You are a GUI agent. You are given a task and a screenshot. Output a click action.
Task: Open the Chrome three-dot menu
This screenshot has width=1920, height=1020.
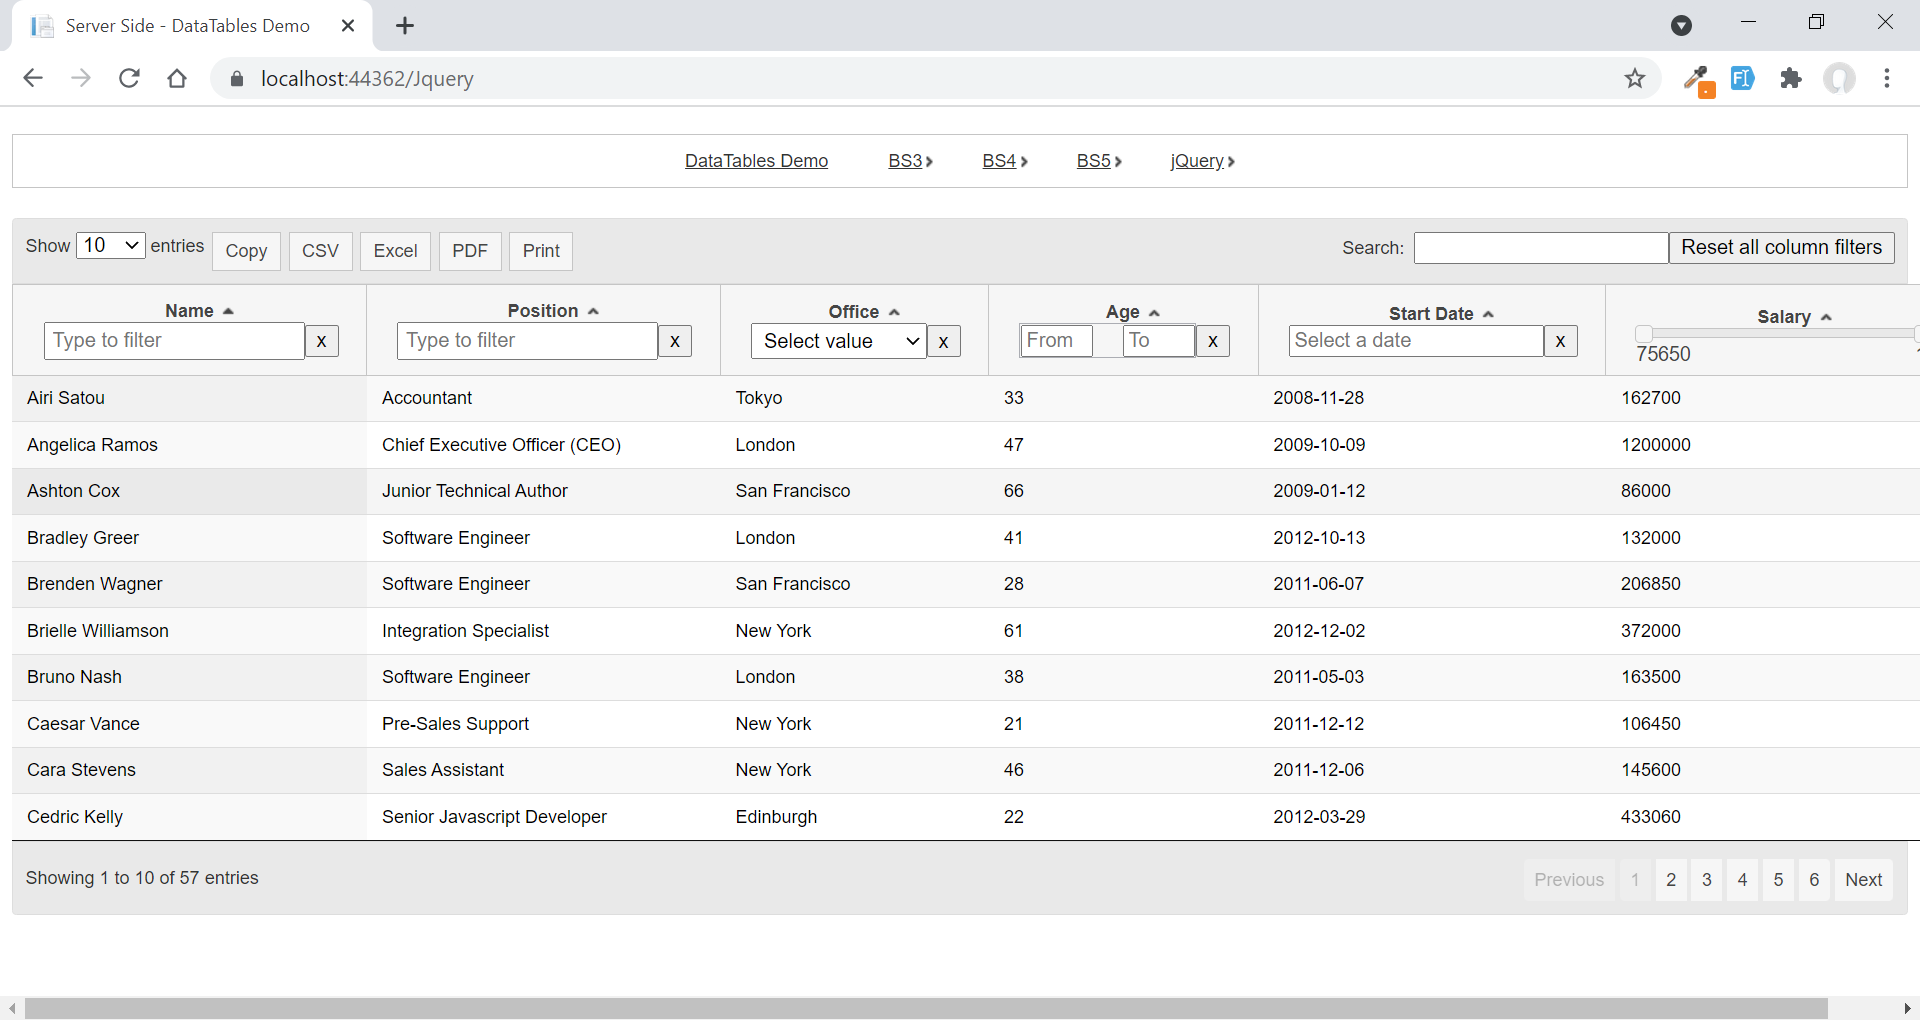point(1886,78)
